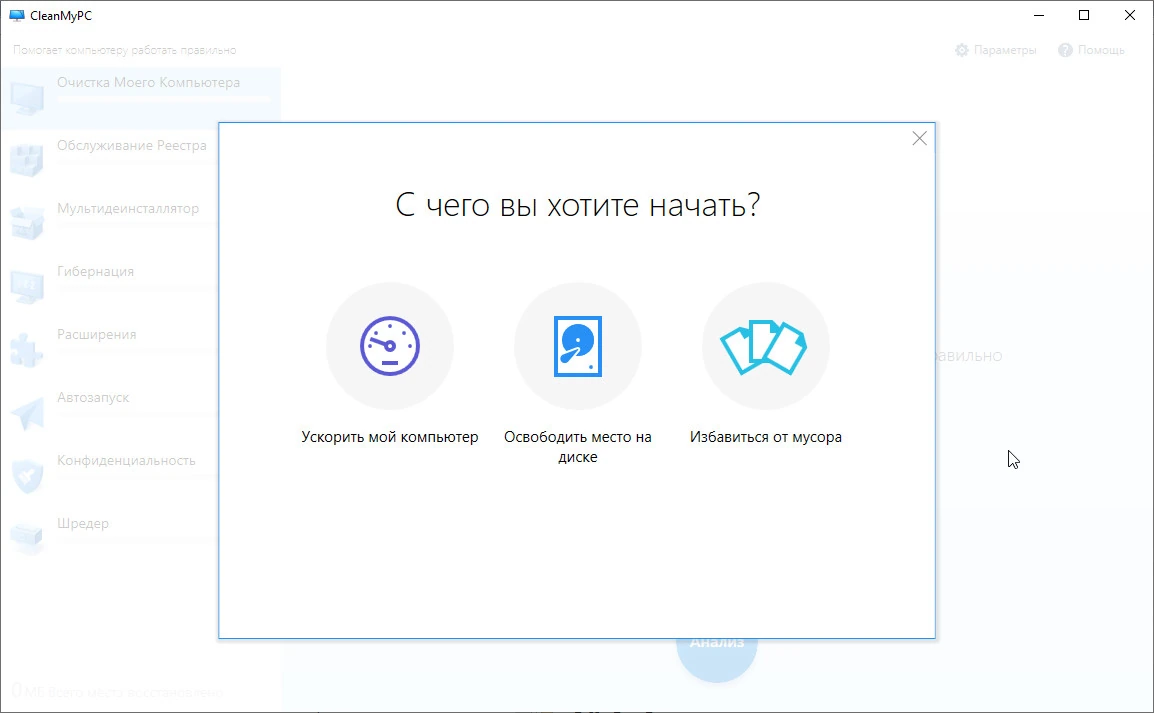Screen dimensions: 1154x713
Task: Open 'Обслуживание Реестра' sidebar section
Action: (x=110, y=161)
